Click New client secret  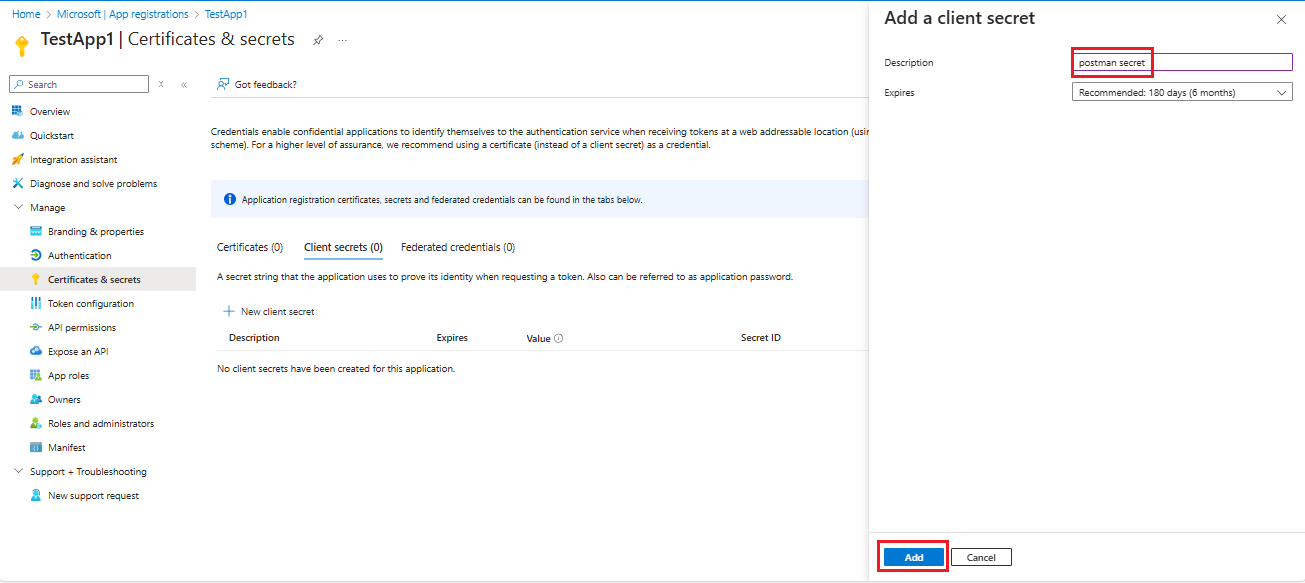[268, 311]
